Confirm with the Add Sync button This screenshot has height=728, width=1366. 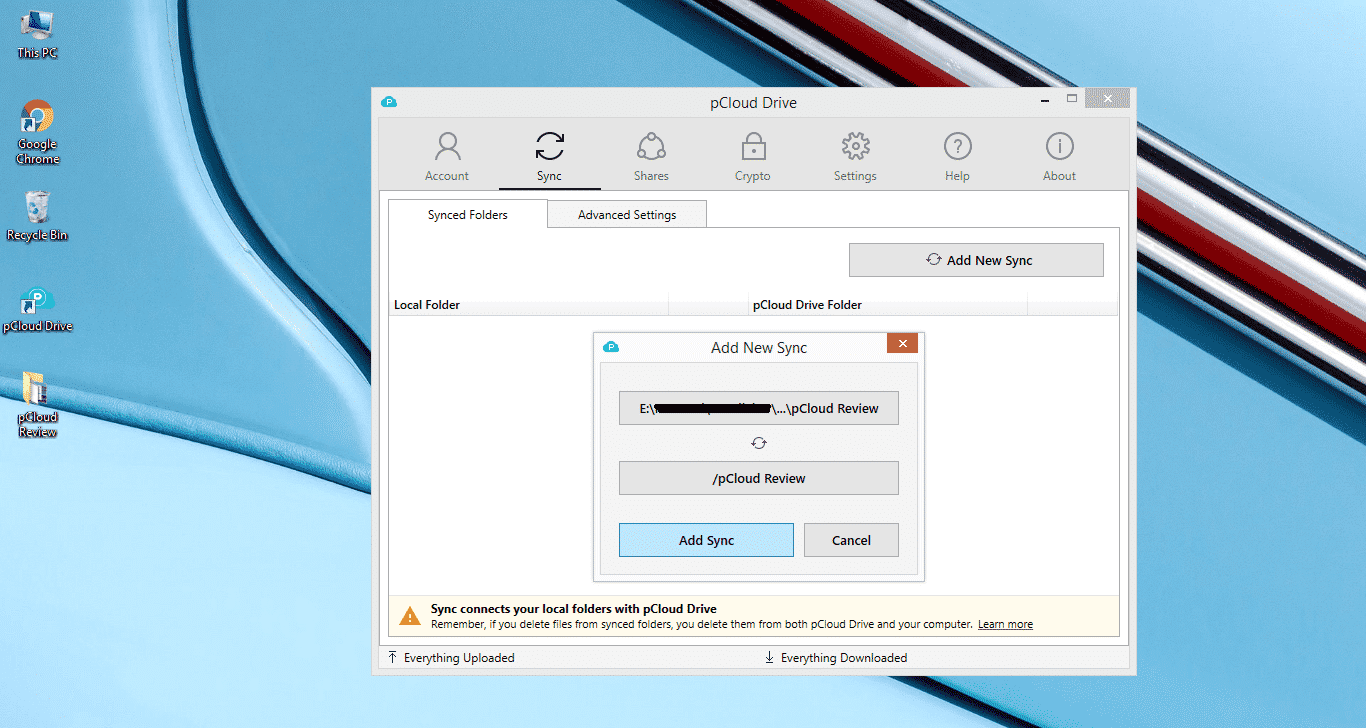click(706, 540)
